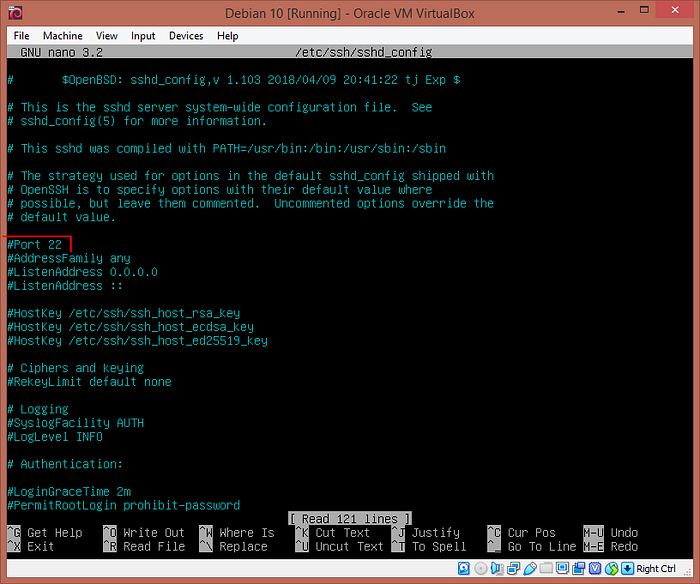Click the PATH compiled comment line

click(227, 149)
